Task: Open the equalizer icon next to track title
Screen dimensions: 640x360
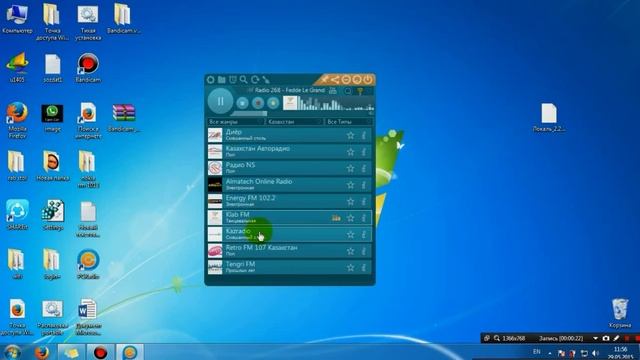Action: pyautogui.click(x=333, y=91)
